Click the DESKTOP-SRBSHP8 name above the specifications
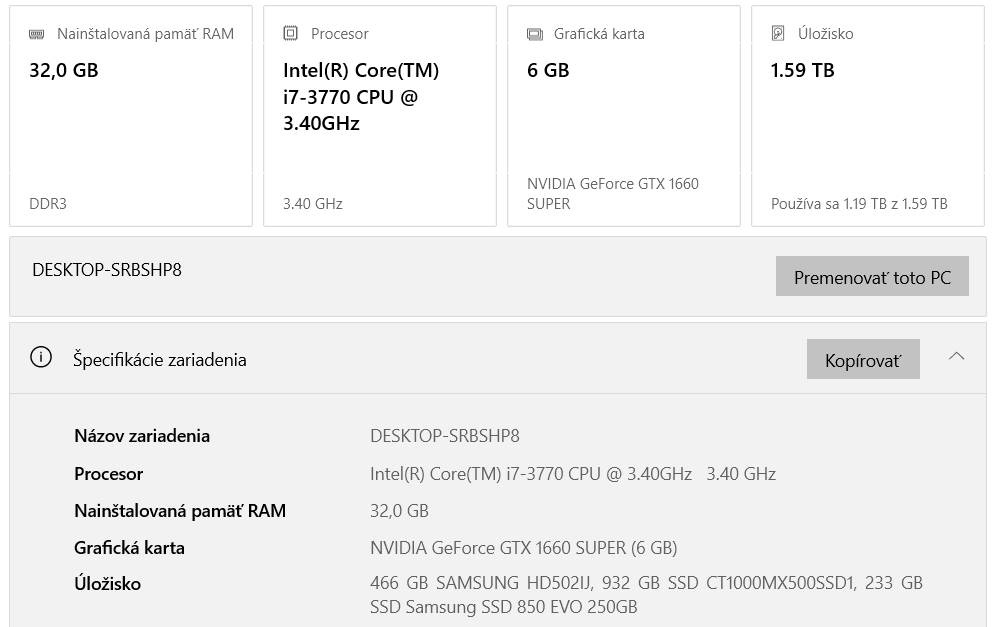 coord(107,270)
